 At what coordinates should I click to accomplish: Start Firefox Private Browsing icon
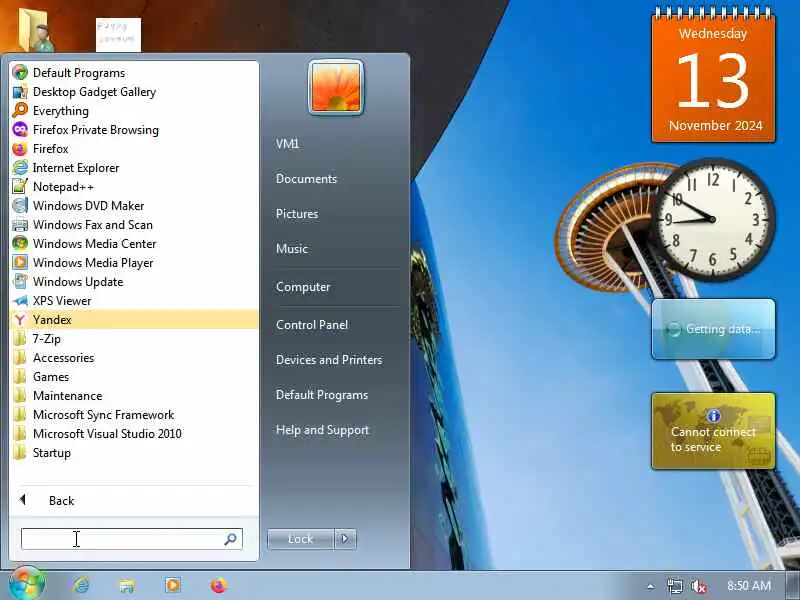click(x=20, y=130)
